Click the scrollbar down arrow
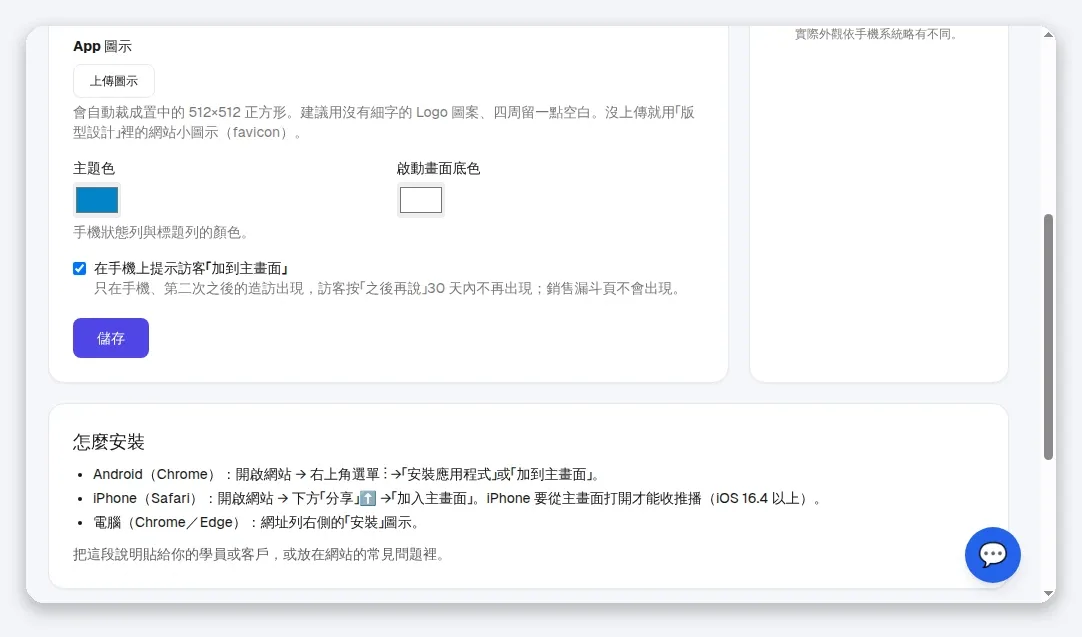This screenshot has width=1082, height=637. [x=1049, y=594]
